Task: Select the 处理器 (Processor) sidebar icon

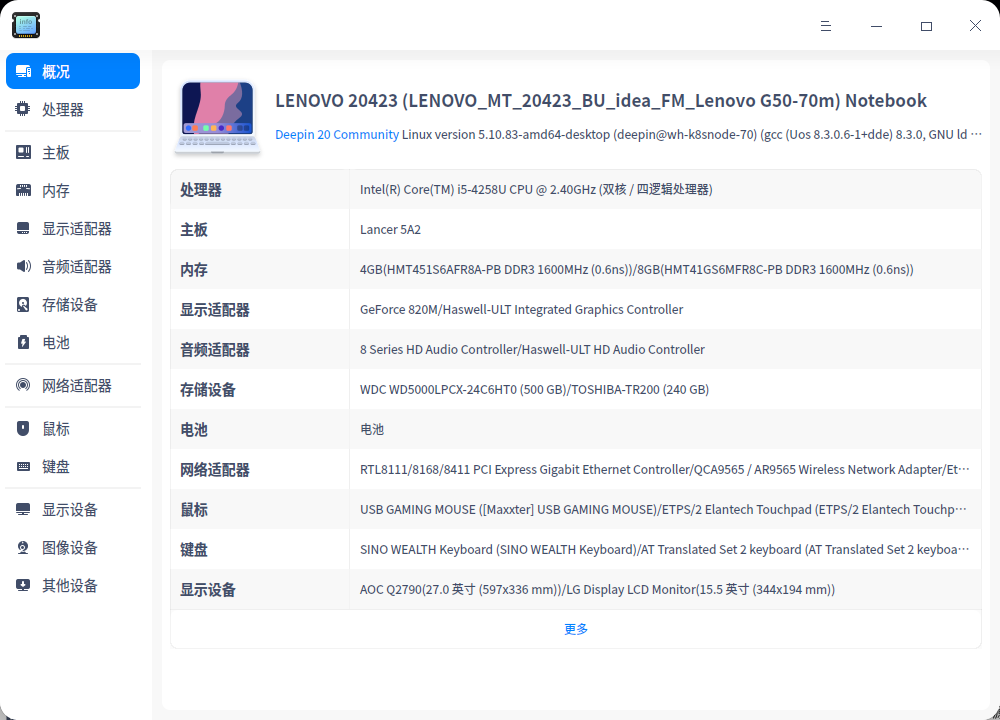Action: tap(22, 109)
